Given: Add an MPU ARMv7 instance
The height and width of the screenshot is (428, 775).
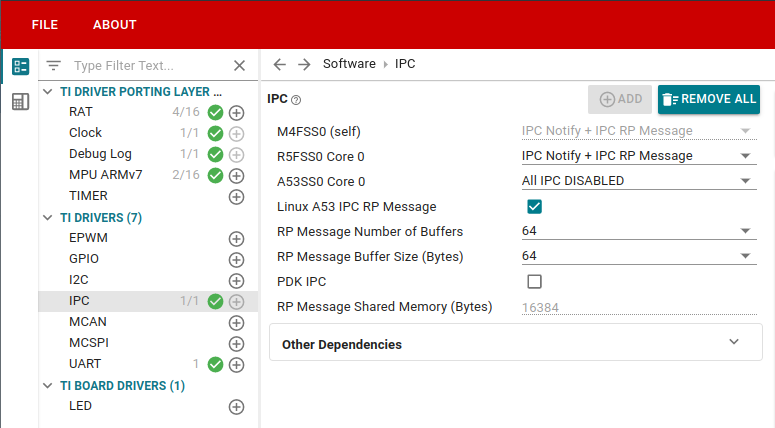Looking at the screenshot, I should [x=236, y=175].
